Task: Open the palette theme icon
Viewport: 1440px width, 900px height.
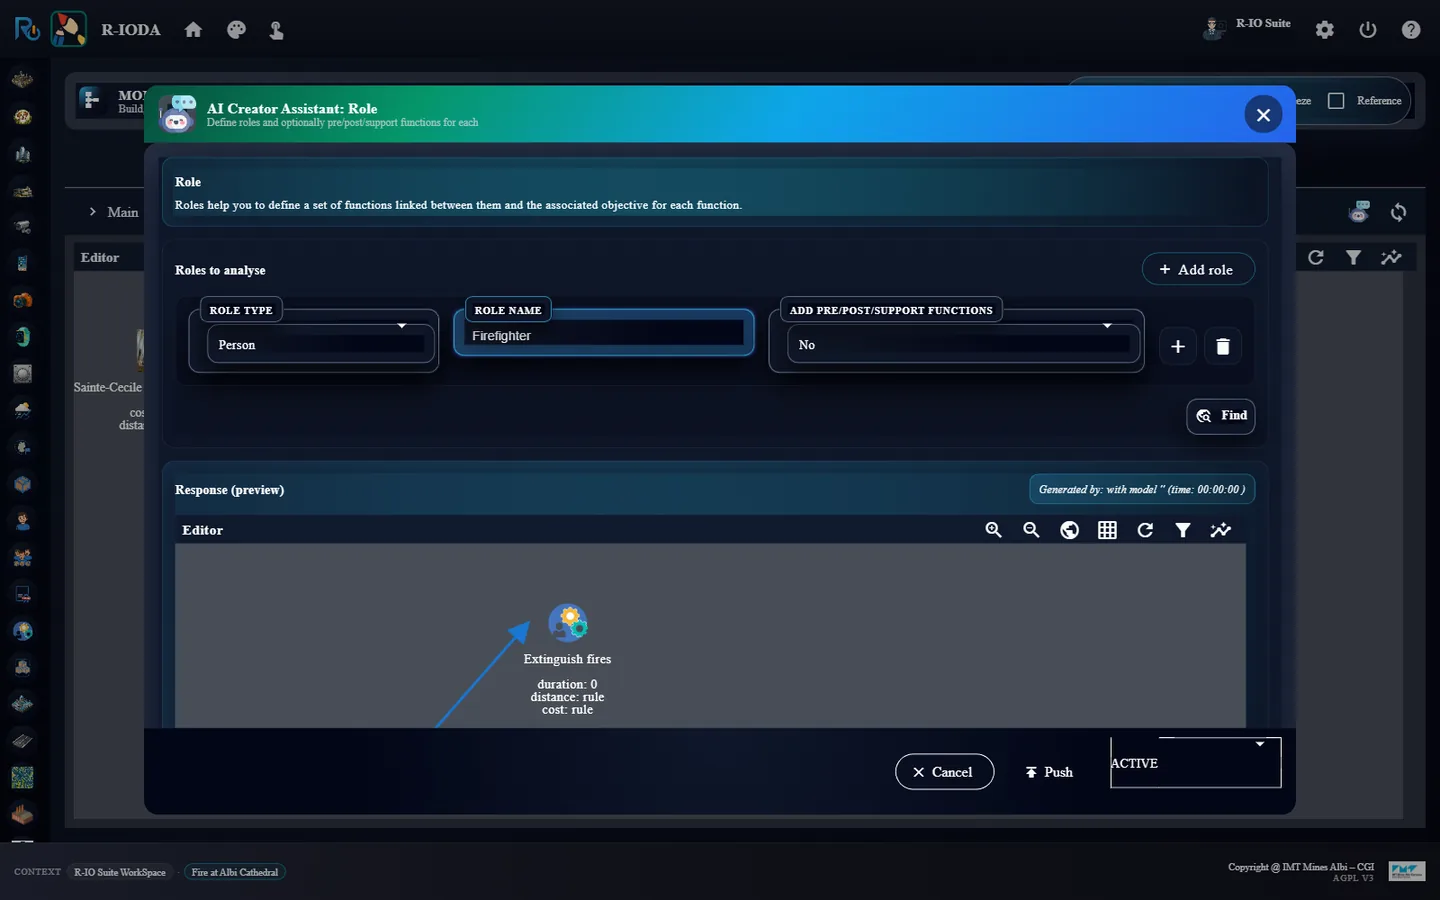Action: [x=236, y=30]
